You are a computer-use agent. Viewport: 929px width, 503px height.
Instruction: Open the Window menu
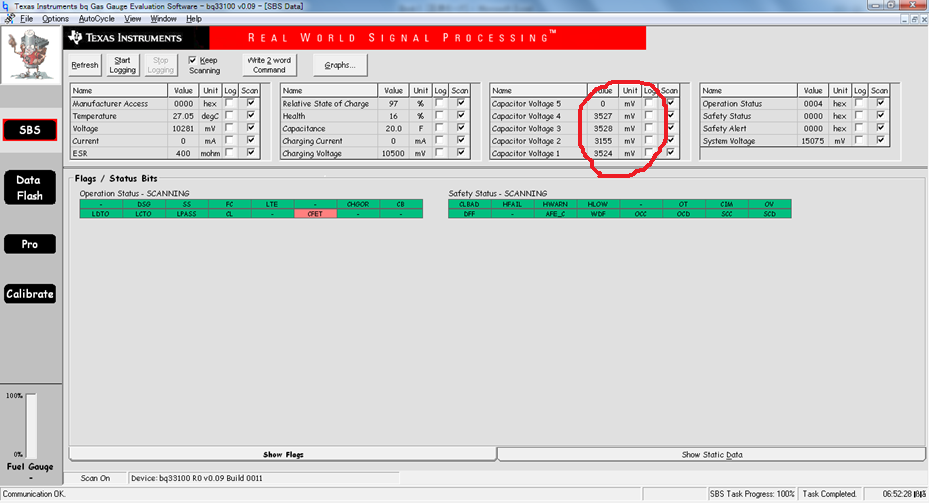coord(164,19)
